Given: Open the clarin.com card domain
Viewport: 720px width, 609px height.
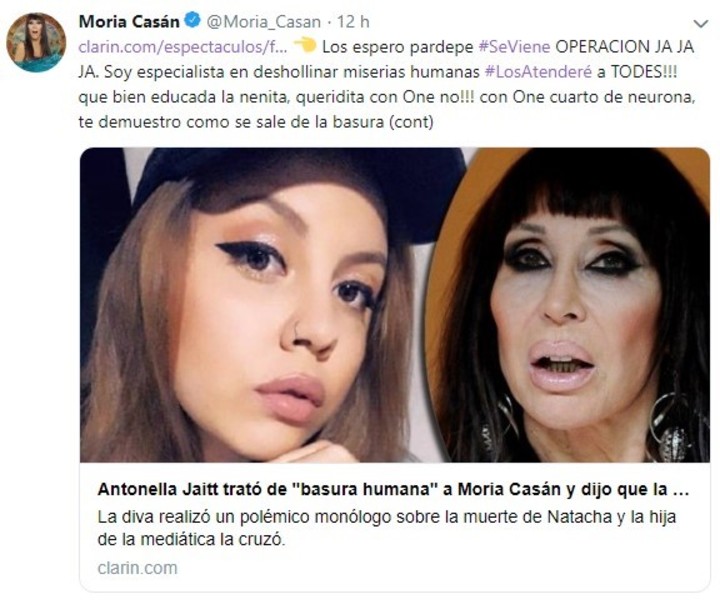Looking at the screenshot, I should coord(137,568).
